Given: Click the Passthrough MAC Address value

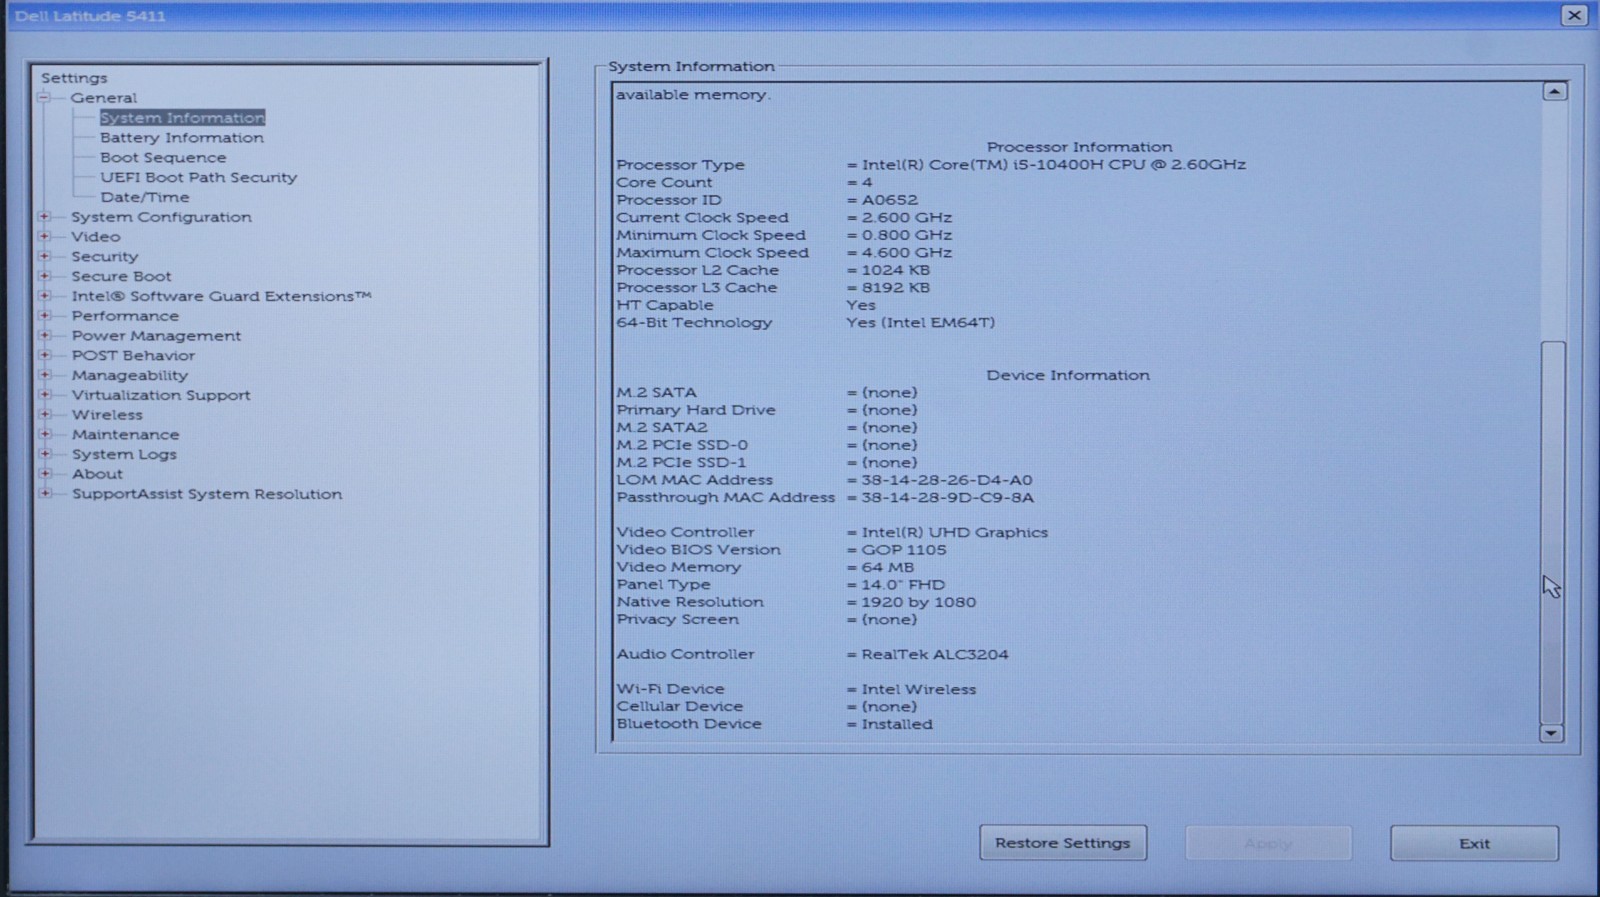Looking at the screenshot, I should 948,498.
